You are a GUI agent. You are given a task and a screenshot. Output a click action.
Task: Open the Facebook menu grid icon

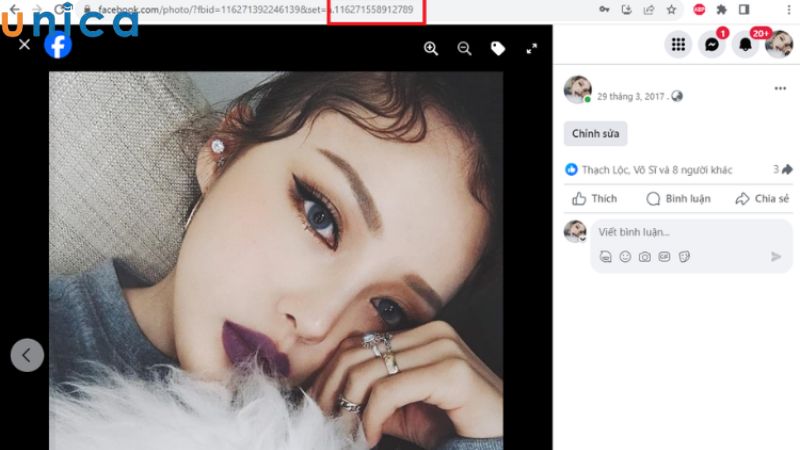click(678, 44)
